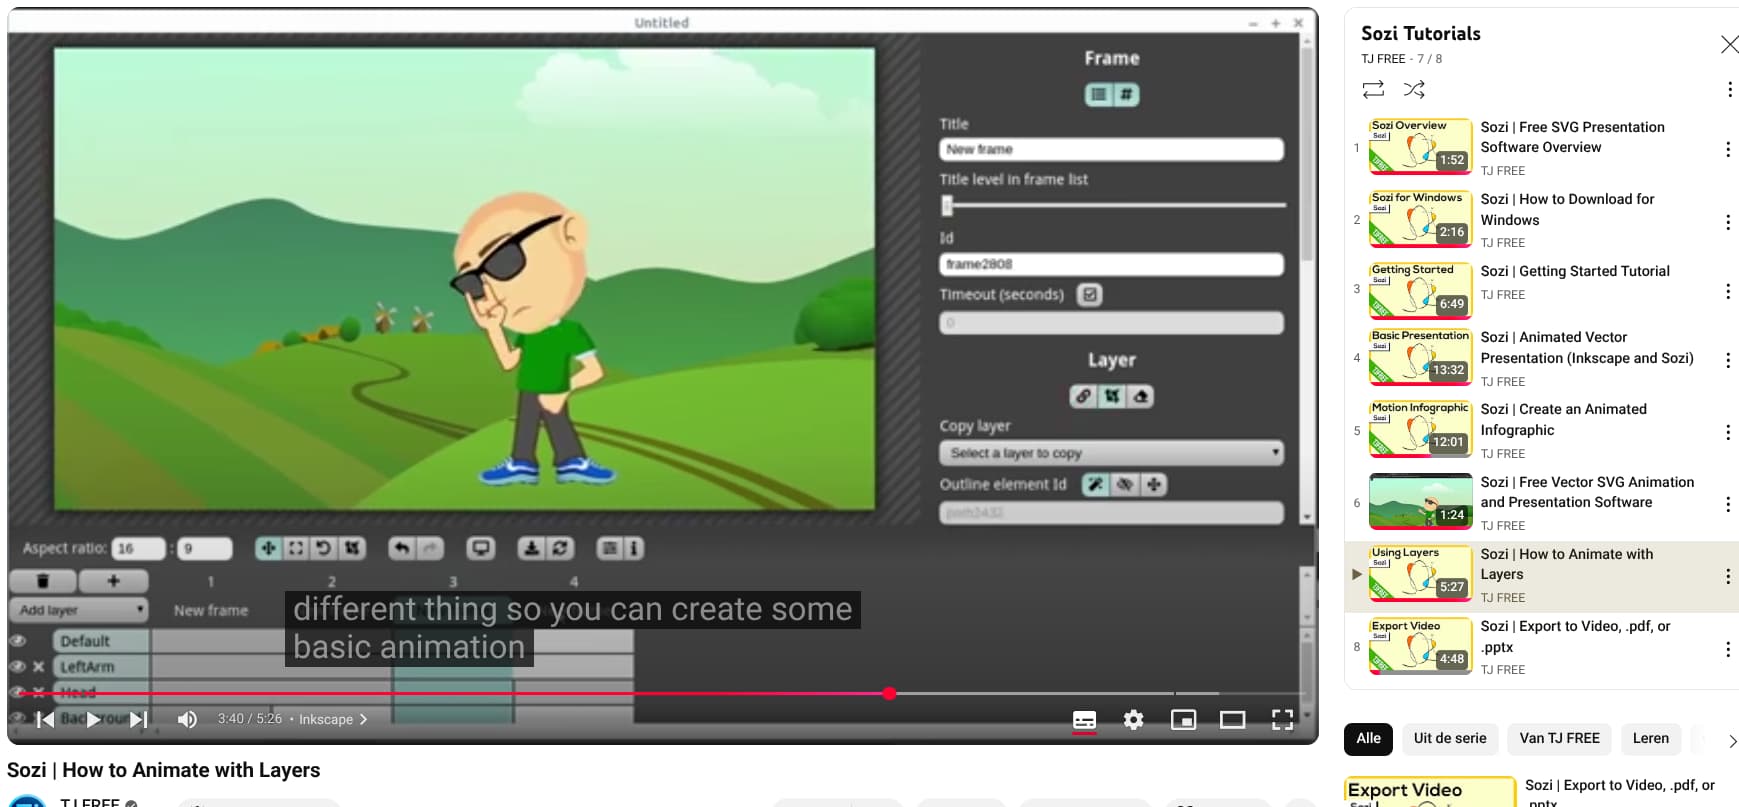Image resolution: width=1739 pixels, height=807 pixels.
Task: Adjust Title level in frame list slider
Action: 1112,205
